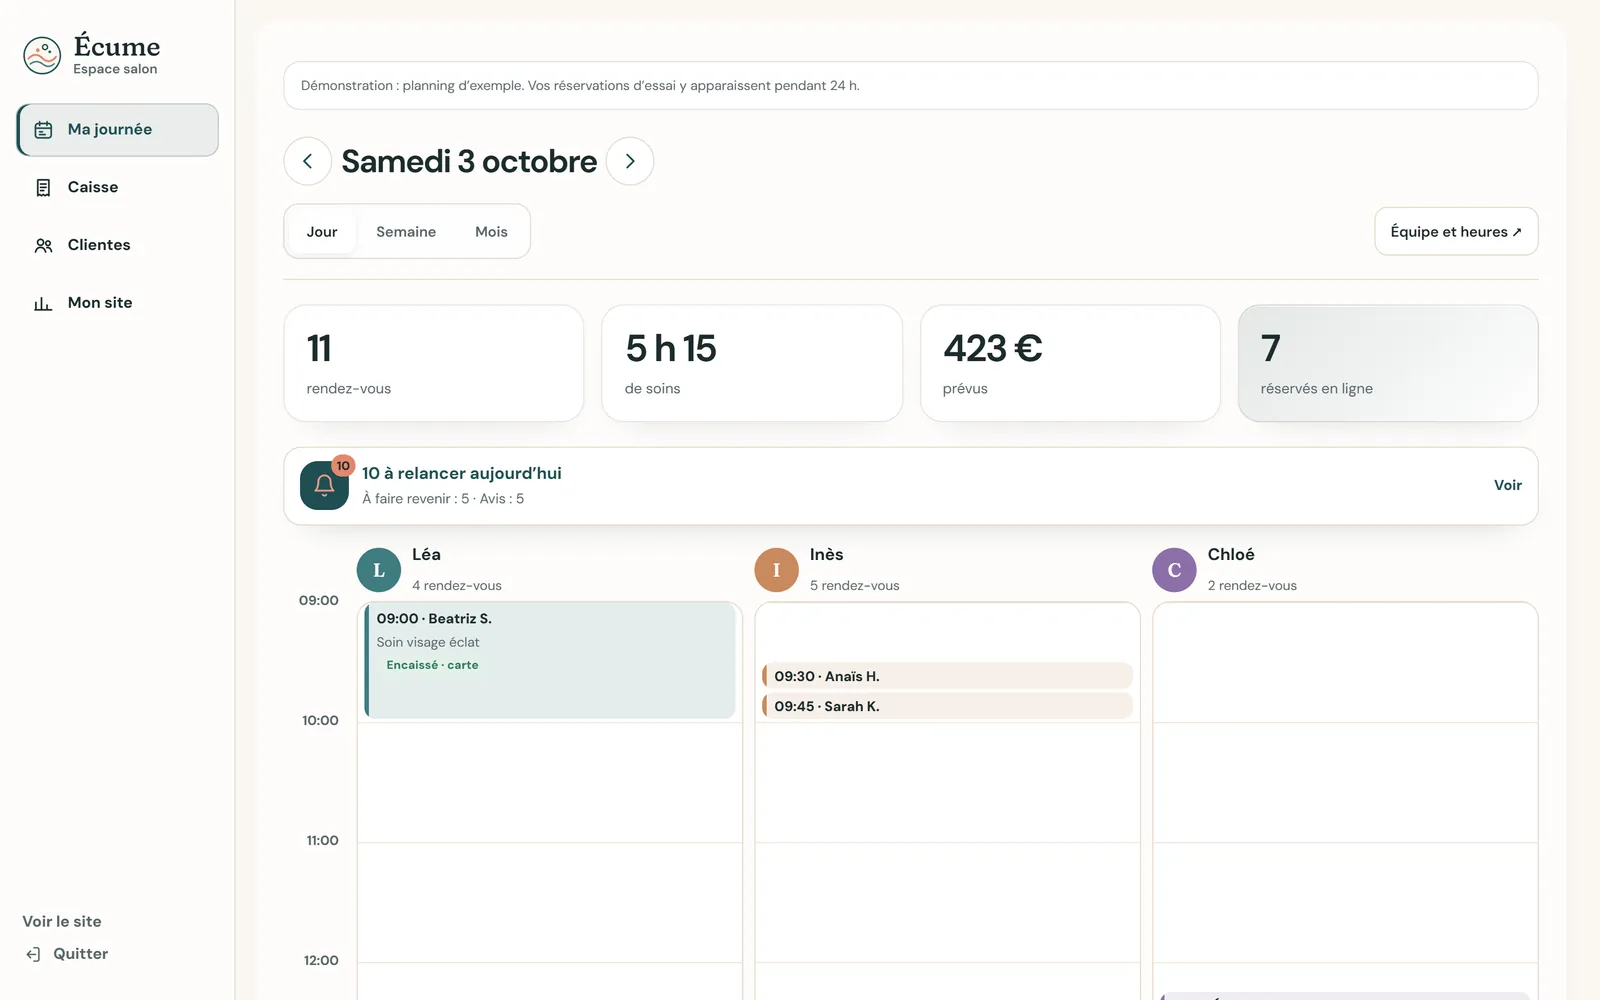Click the 'Samedi 3 octobre' date heading
Screen dimensions: 1600x1000
point(469,161)
